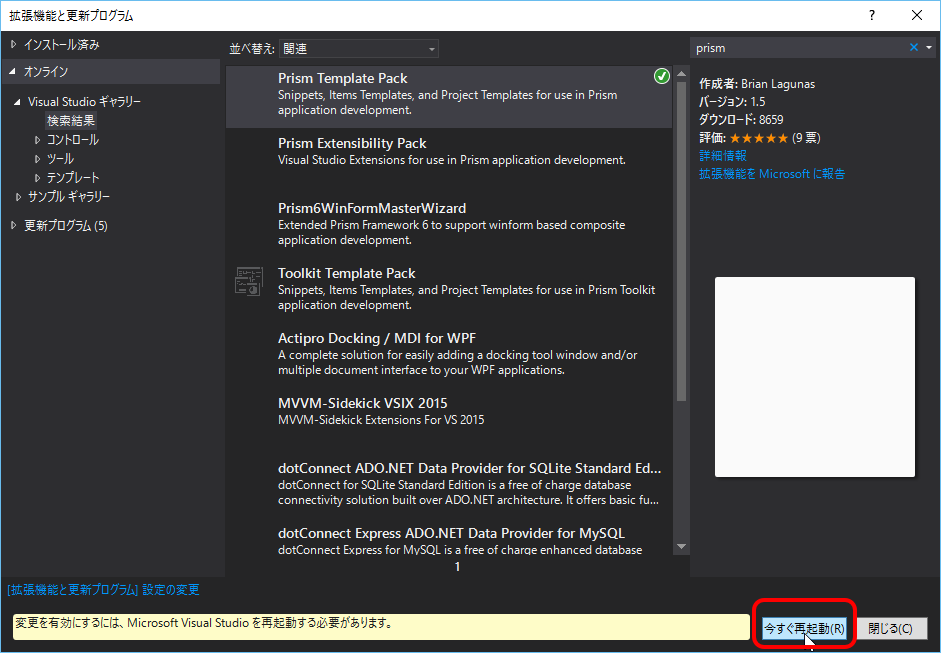941x653 pixels.
Task: Expand the テンプレート tree node
Action: point(37,178)
